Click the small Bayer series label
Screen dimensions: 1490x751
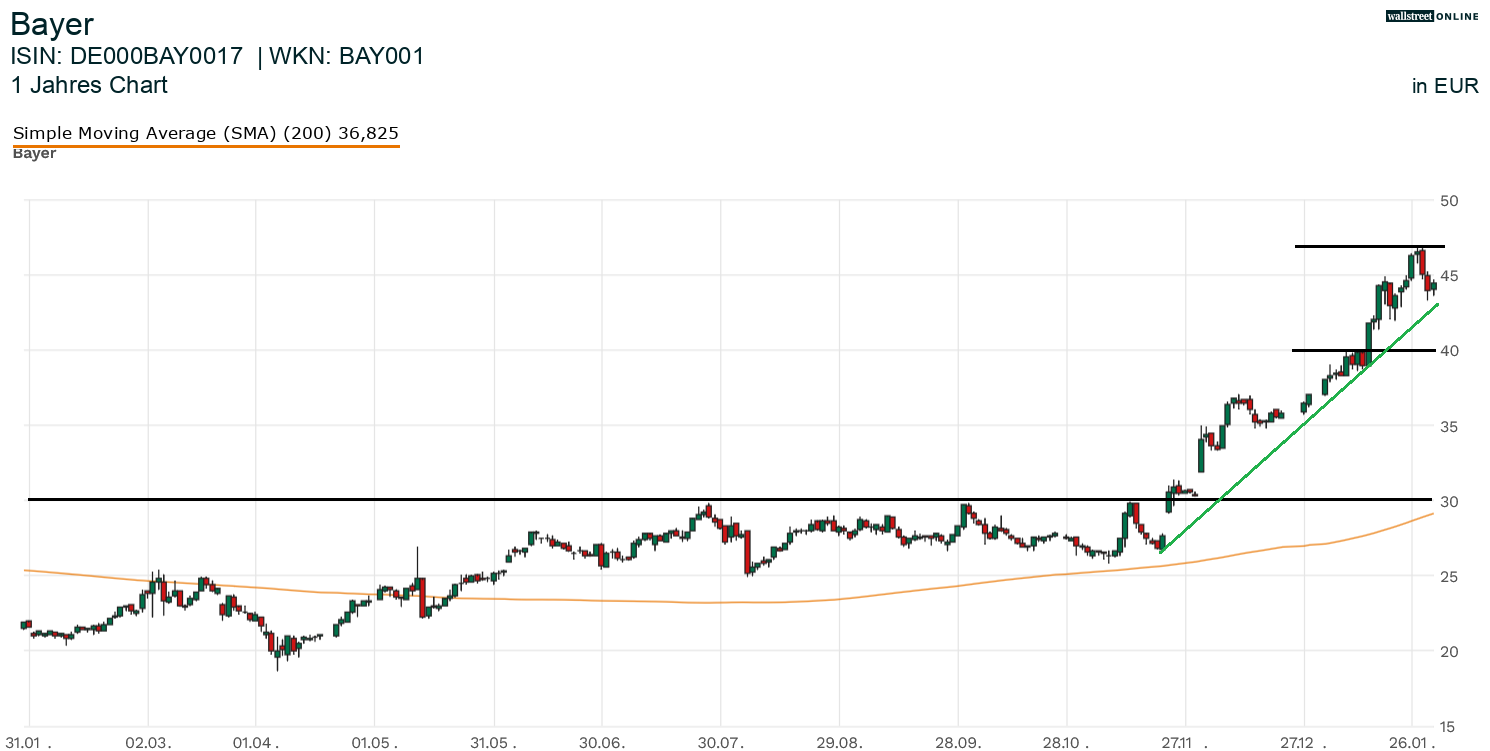coord(34,154)
